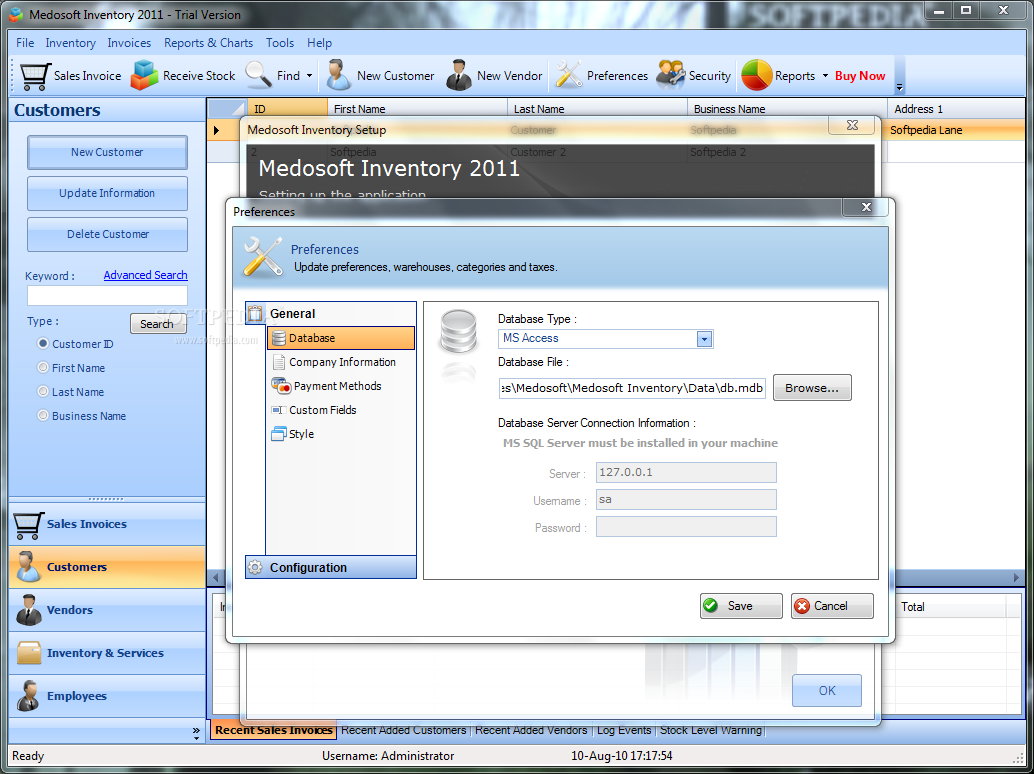Image resolution: width=1034 pixels, height=774 pixels.
Task: Open the Invoices menu
Action: click(129, 43)
